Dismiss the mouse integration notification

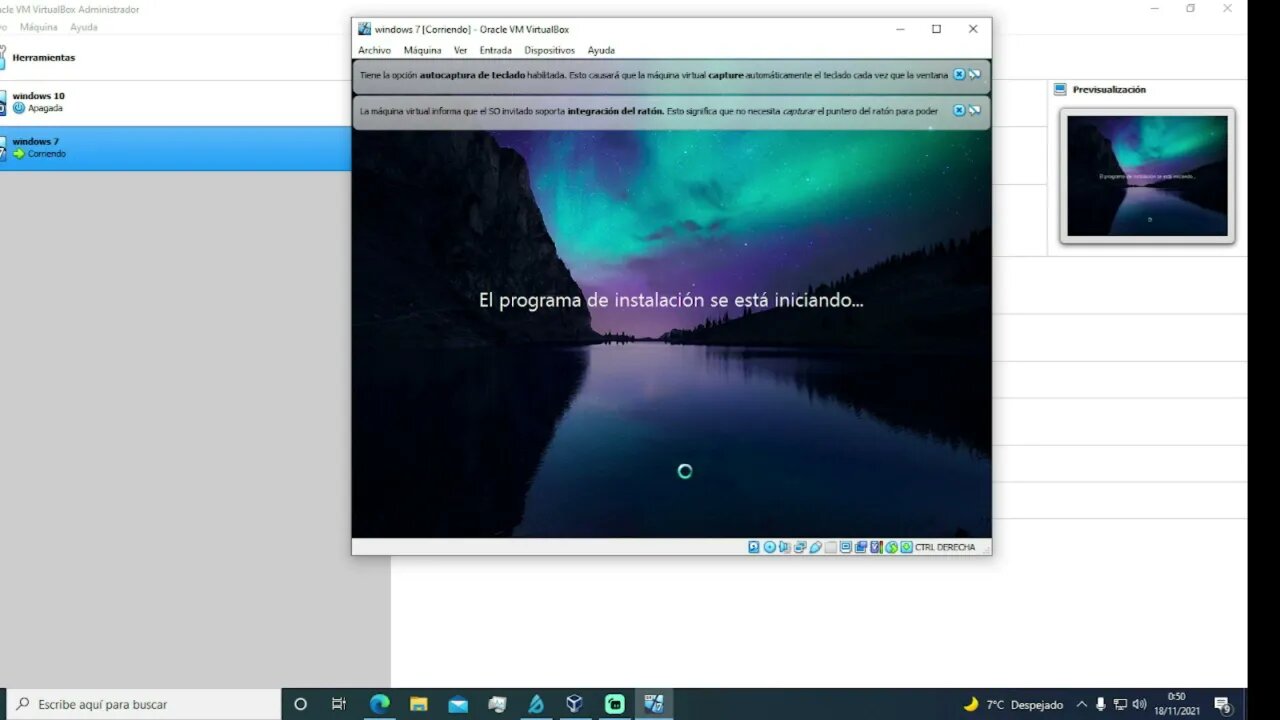(x=959, y=111)
